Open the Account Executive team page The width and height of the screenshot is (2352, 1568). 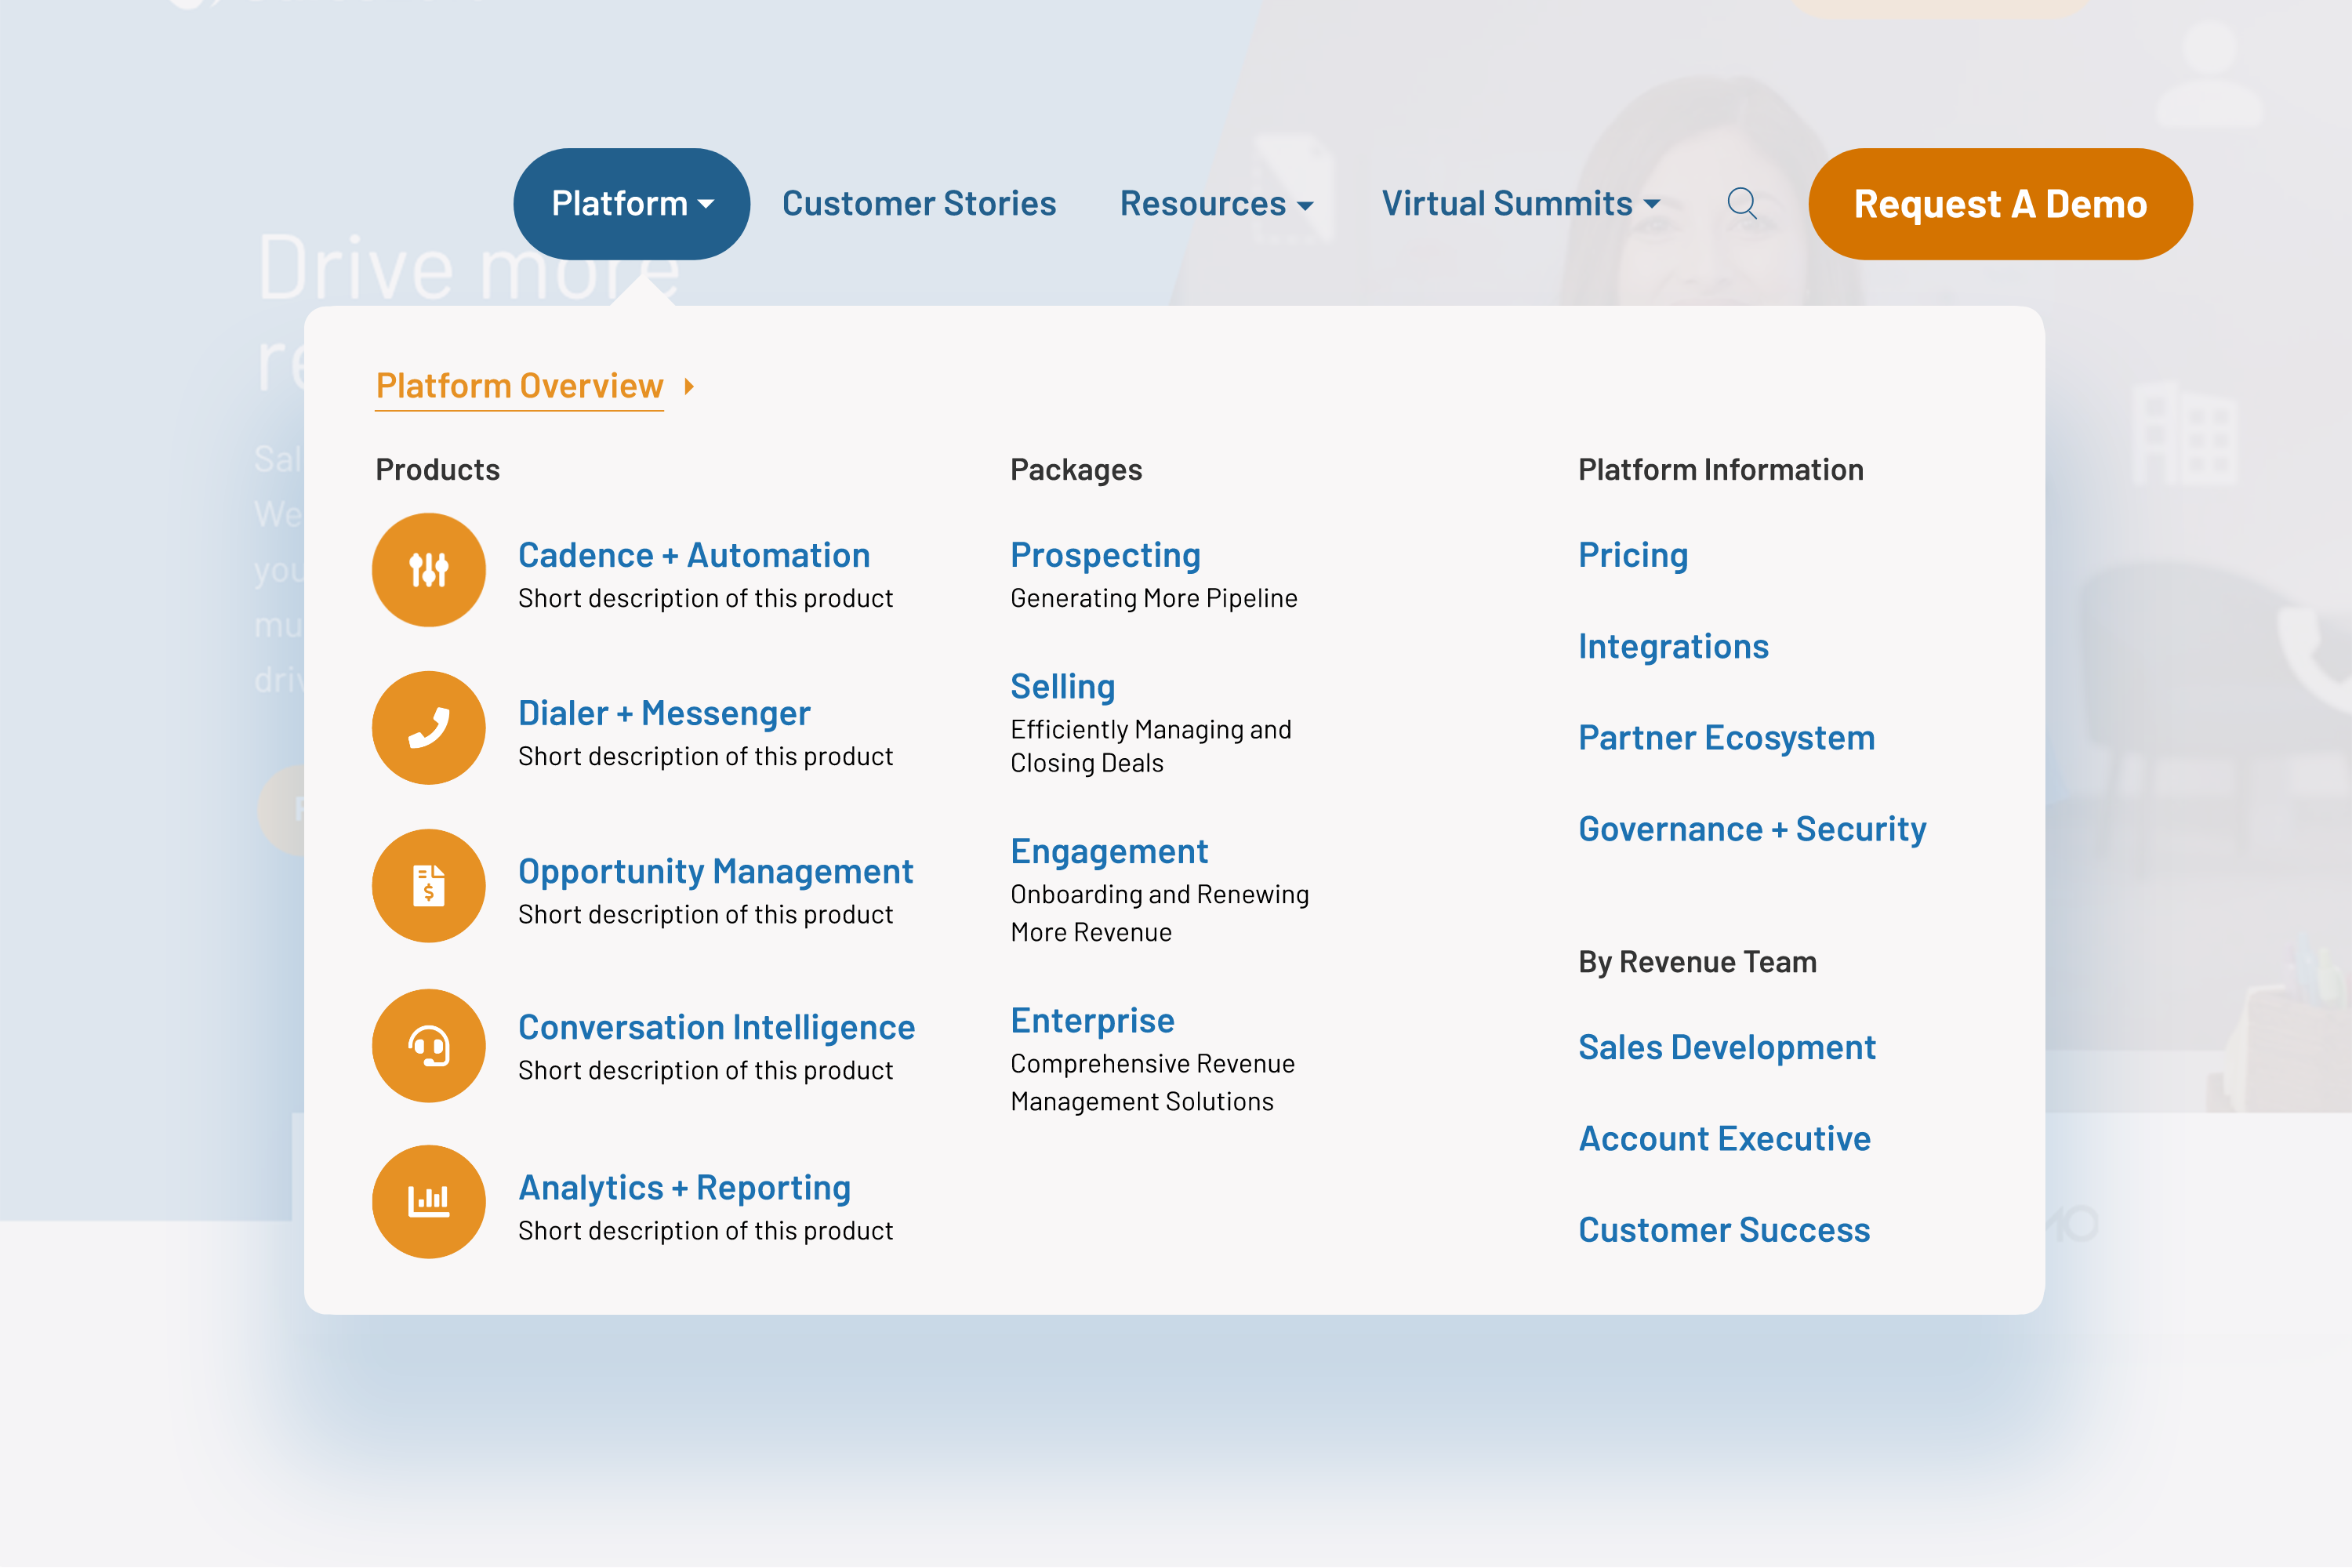point(1724,1138)
